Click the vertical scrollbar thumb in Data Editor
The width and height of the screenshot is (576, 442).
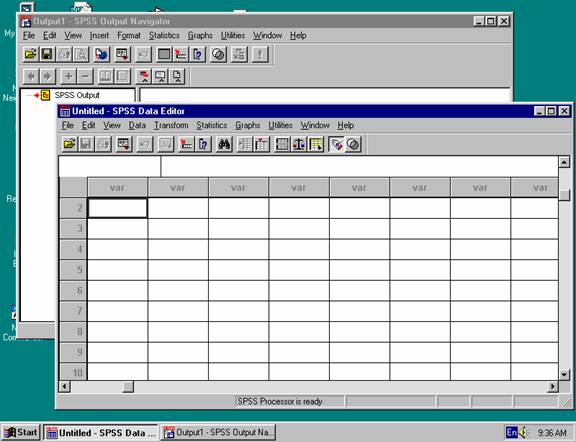pos(564,194)
